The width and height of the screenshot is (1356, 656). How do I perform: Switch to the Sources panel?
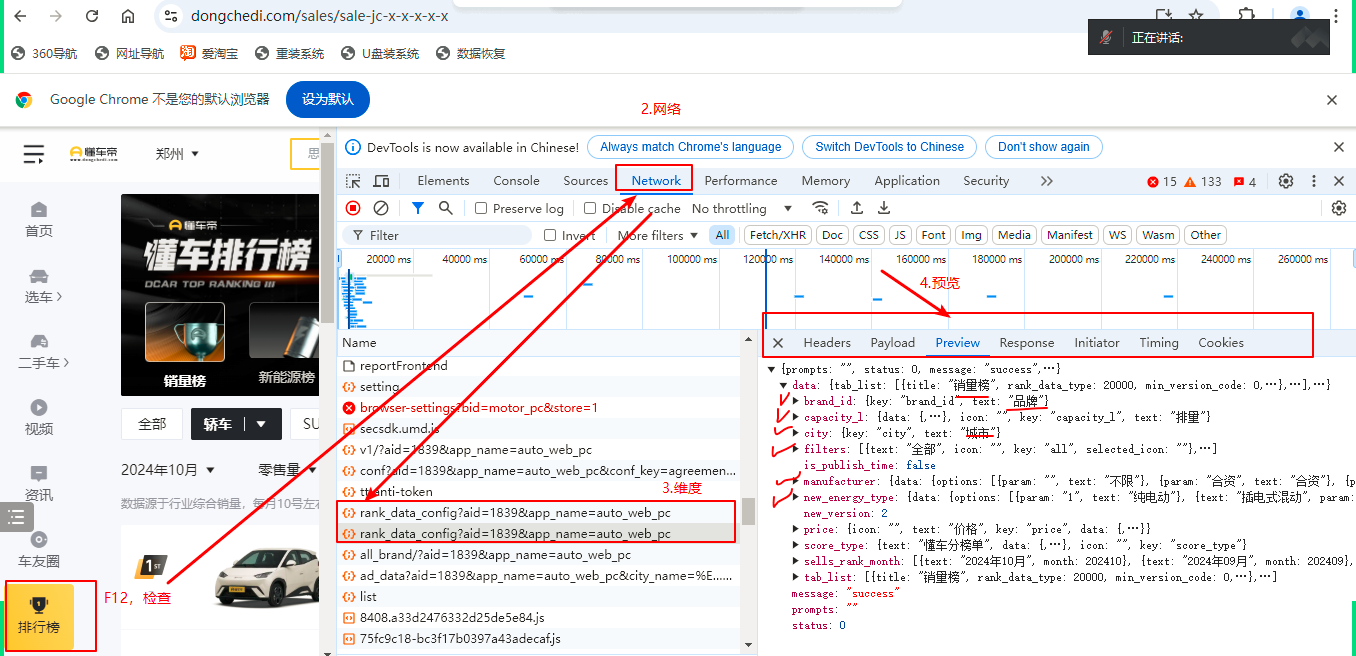(586, 181)
